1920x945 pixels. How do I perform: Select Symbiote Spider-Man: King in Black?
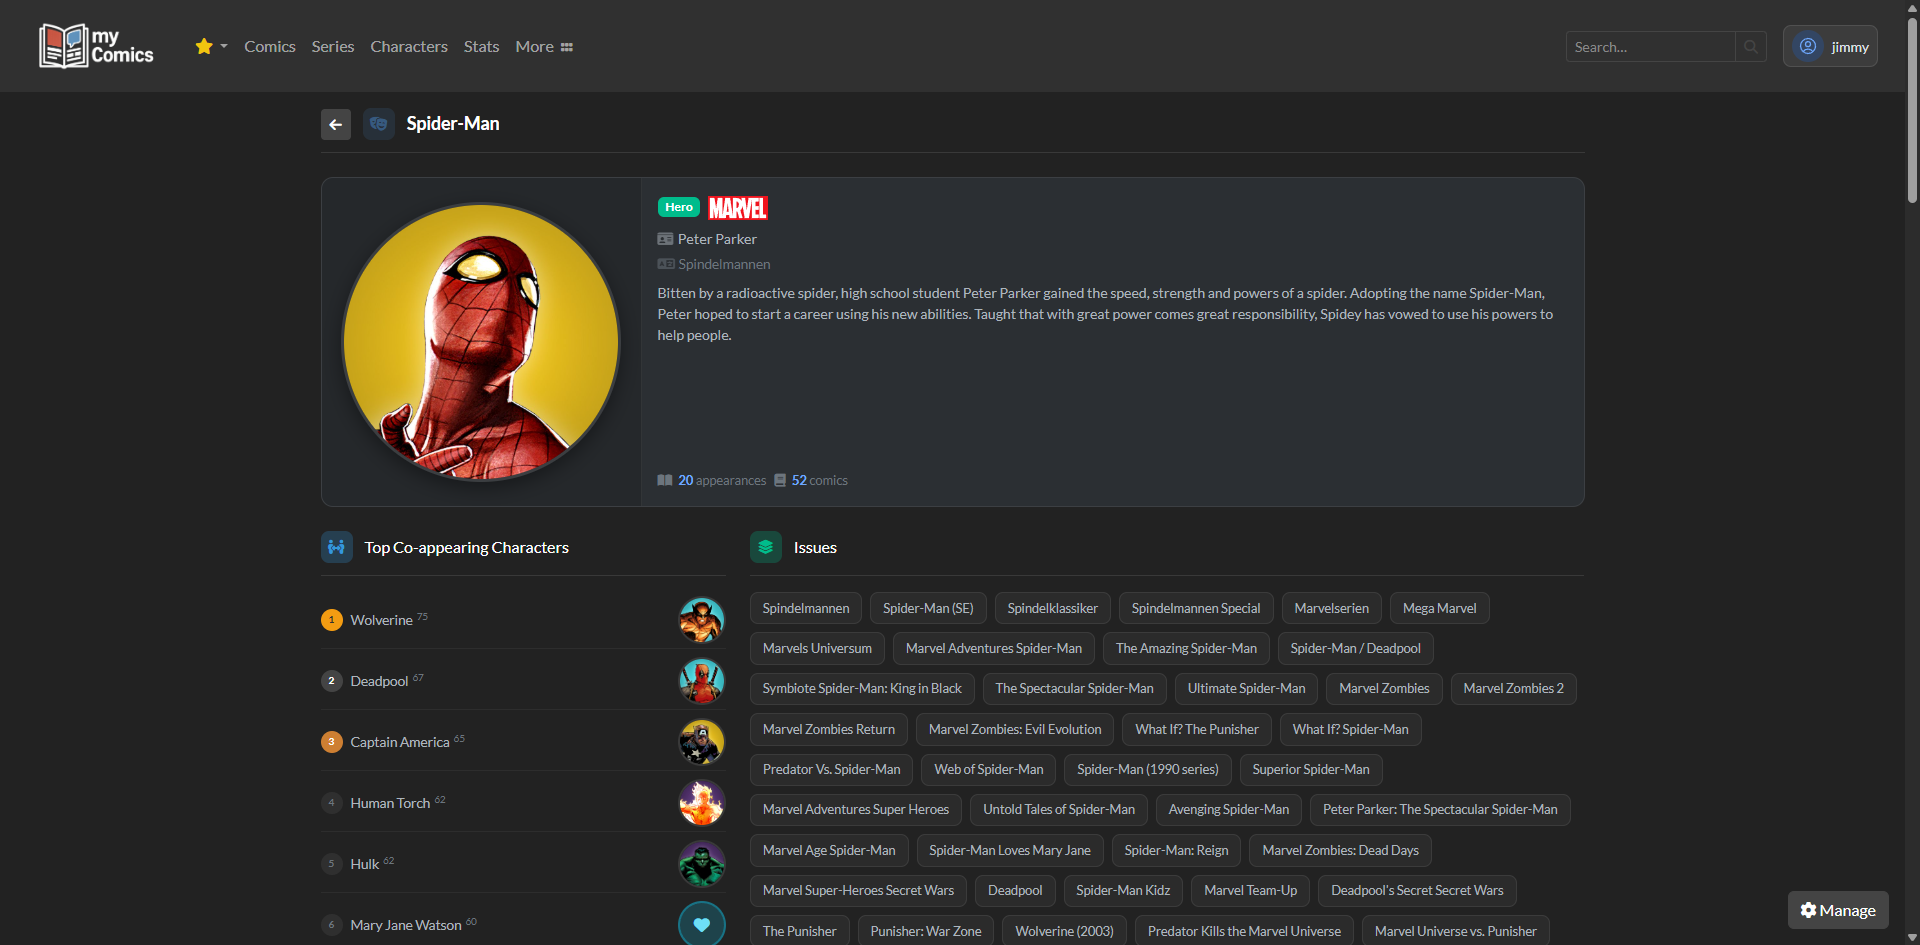tap(862, 688)
